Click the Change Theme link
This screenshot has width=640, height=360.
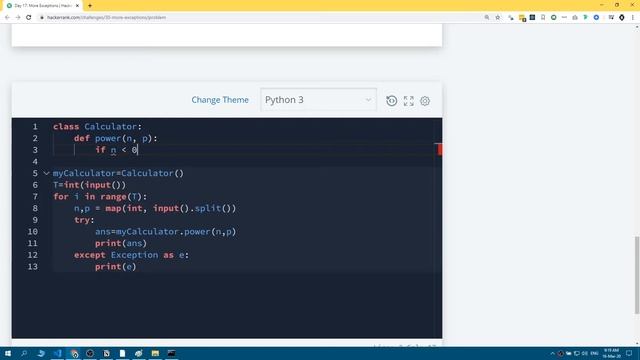[x=220, y=100]
